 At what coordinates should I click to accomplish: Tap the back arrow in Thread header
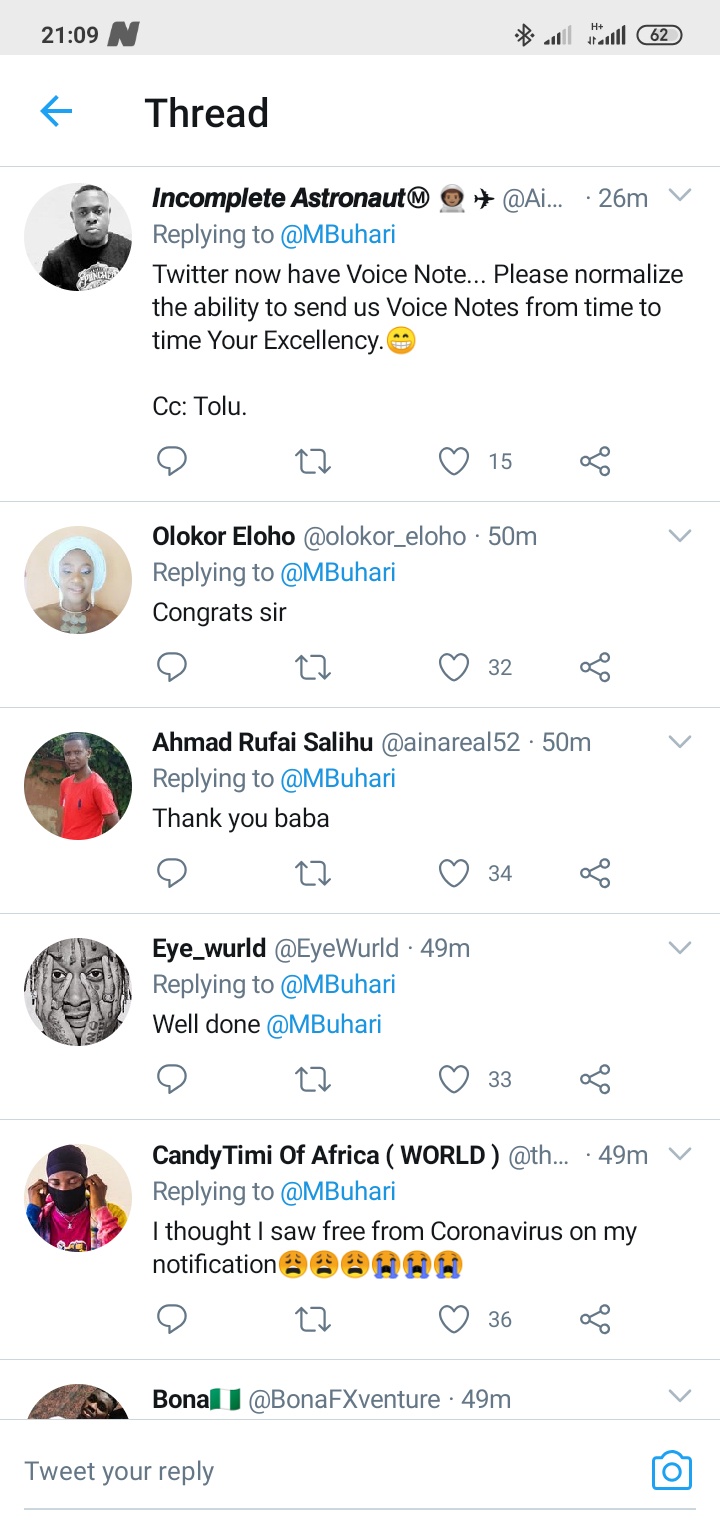tap(56, 112)
